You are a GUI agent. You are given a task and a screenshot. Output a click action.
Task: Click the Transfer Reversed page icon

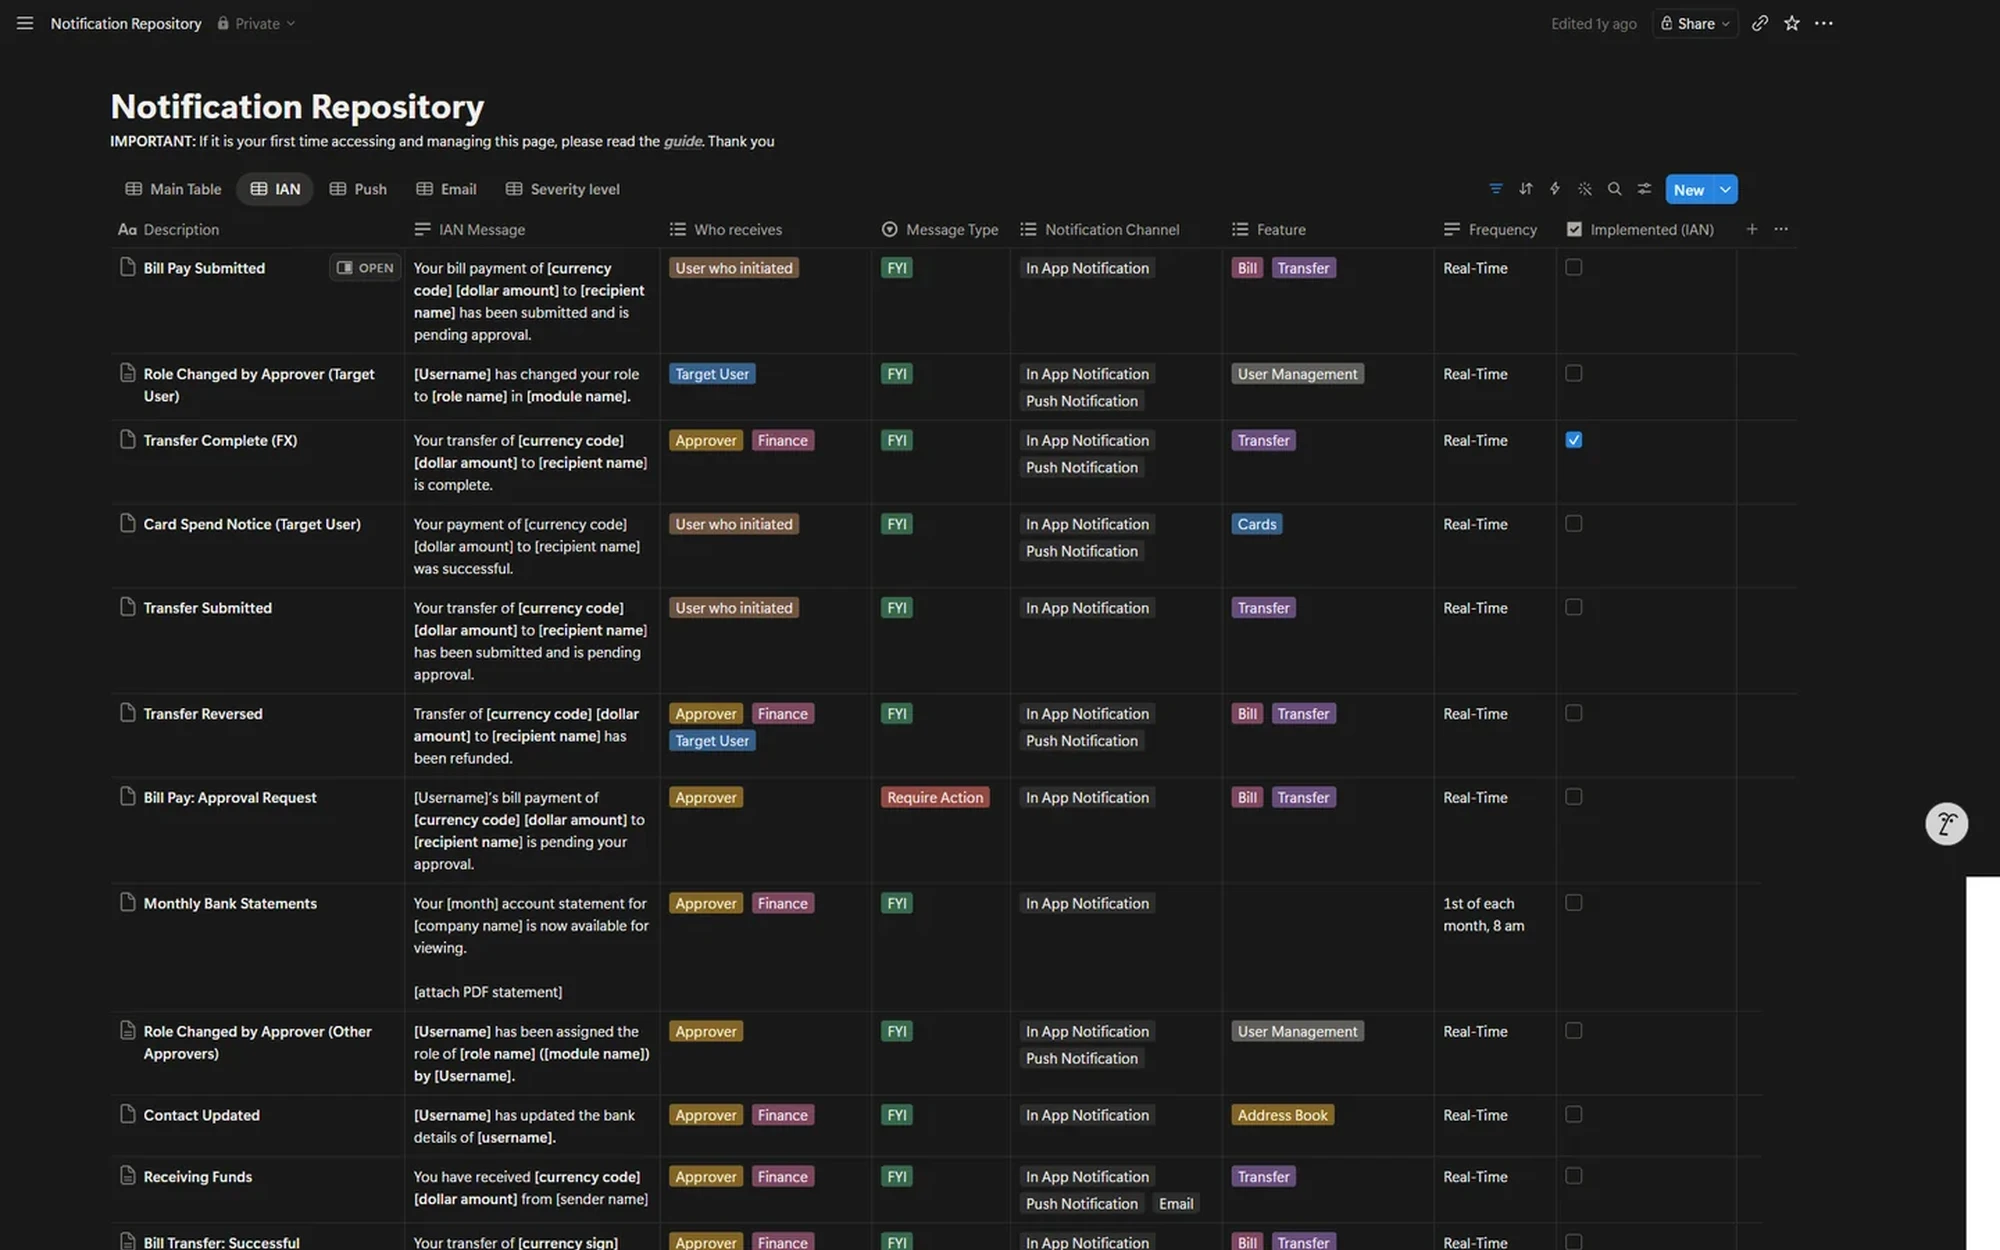tap(127, 712)
